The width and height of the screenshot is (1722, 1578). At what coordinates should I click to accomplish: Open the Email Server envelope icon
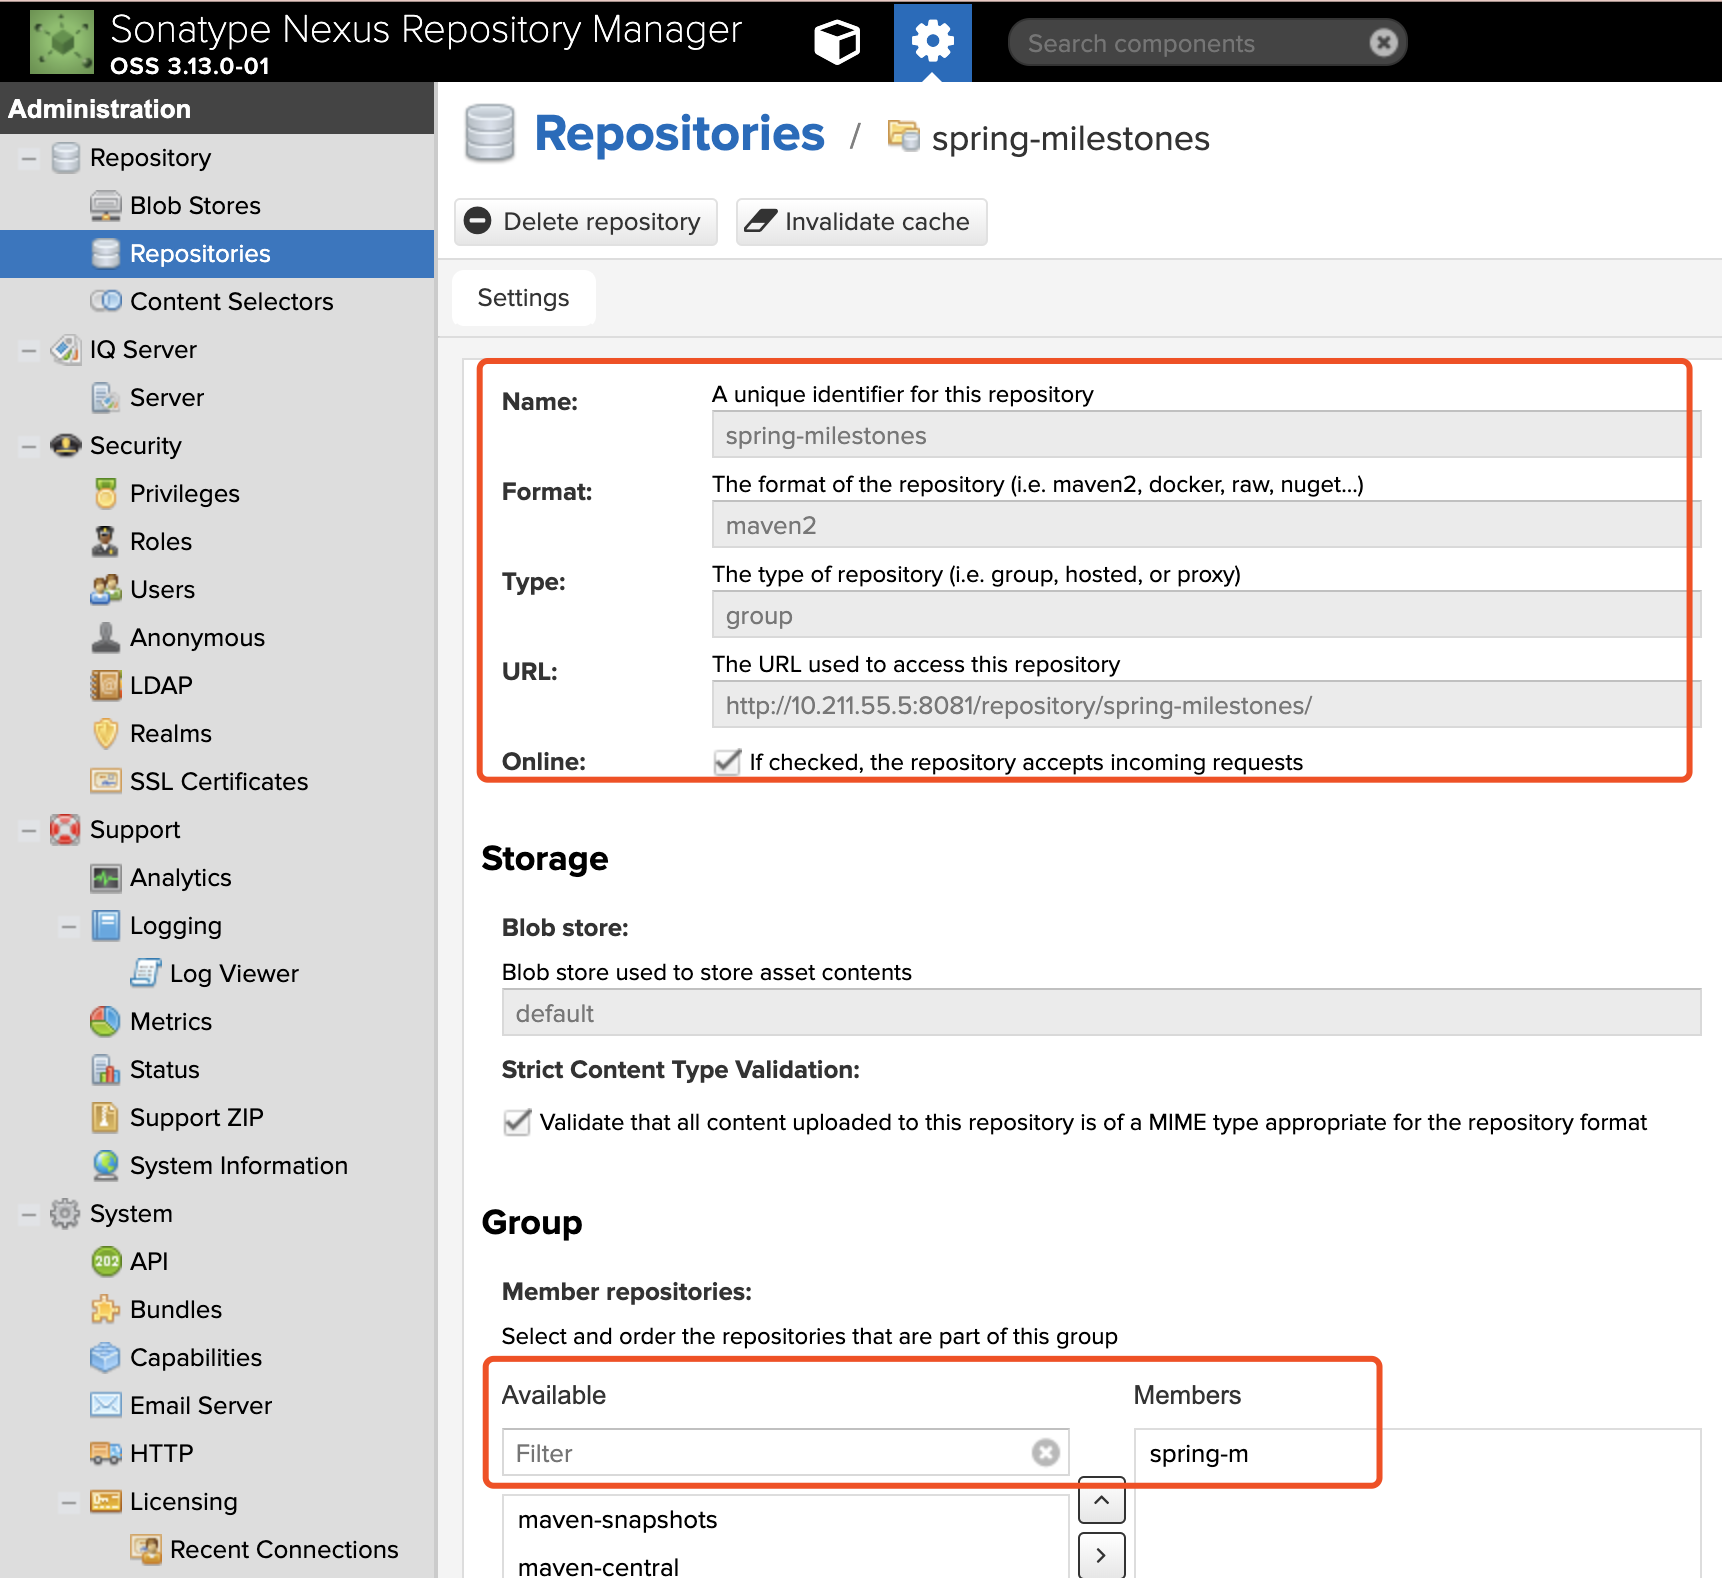click(x=106, y=1405)
